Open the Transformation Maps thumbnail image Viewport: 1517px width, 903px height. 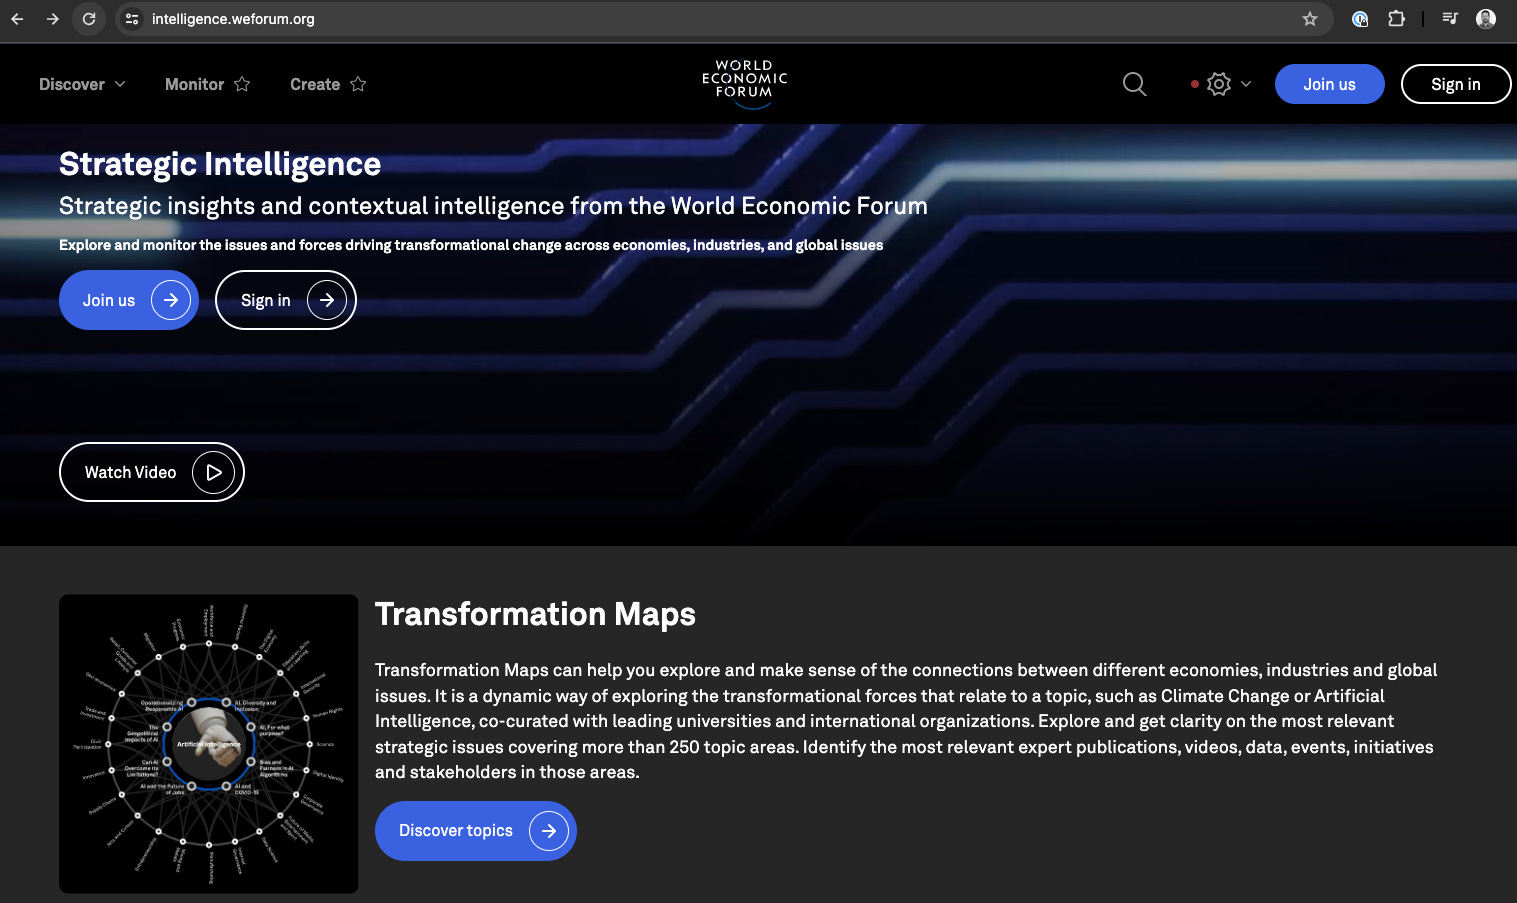click(x=209, y=744)
